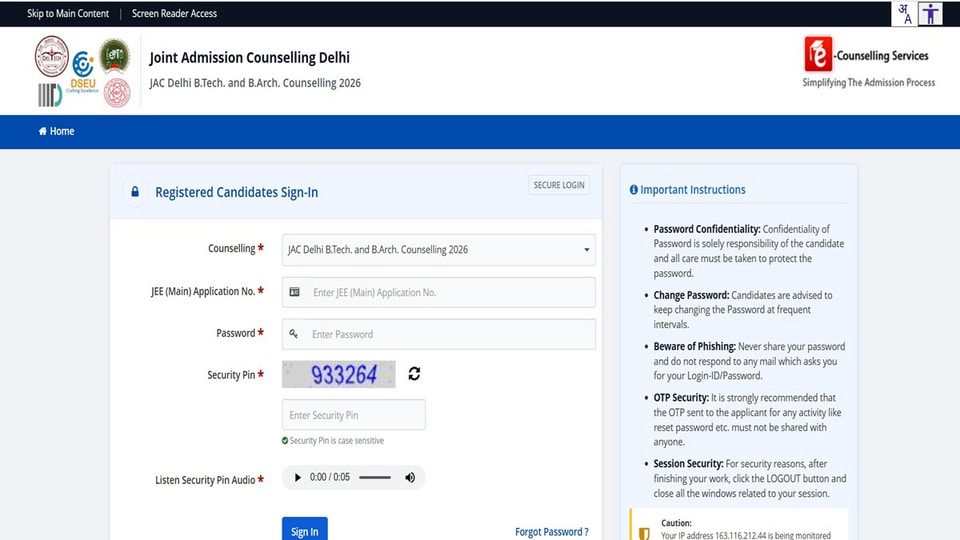Open the Forgot Password link
This screenshot has height=540, width=960.
tap(552, 531)
